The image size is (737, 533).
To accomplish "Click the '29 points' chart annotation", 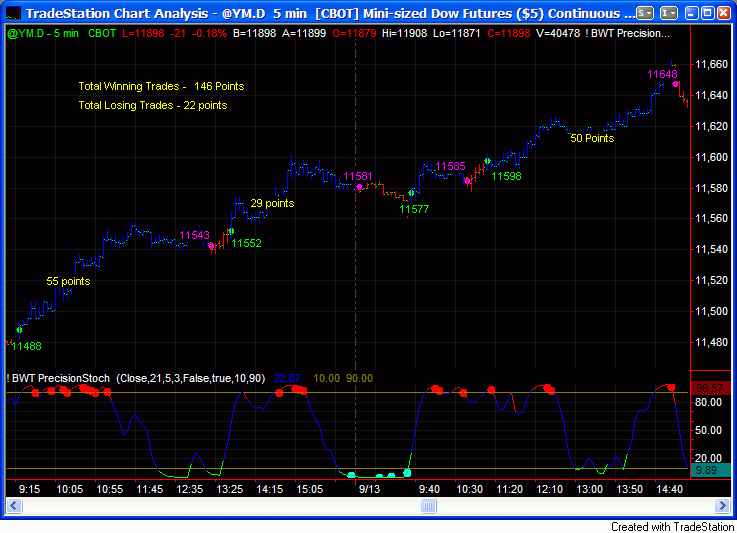I will 272,203.
